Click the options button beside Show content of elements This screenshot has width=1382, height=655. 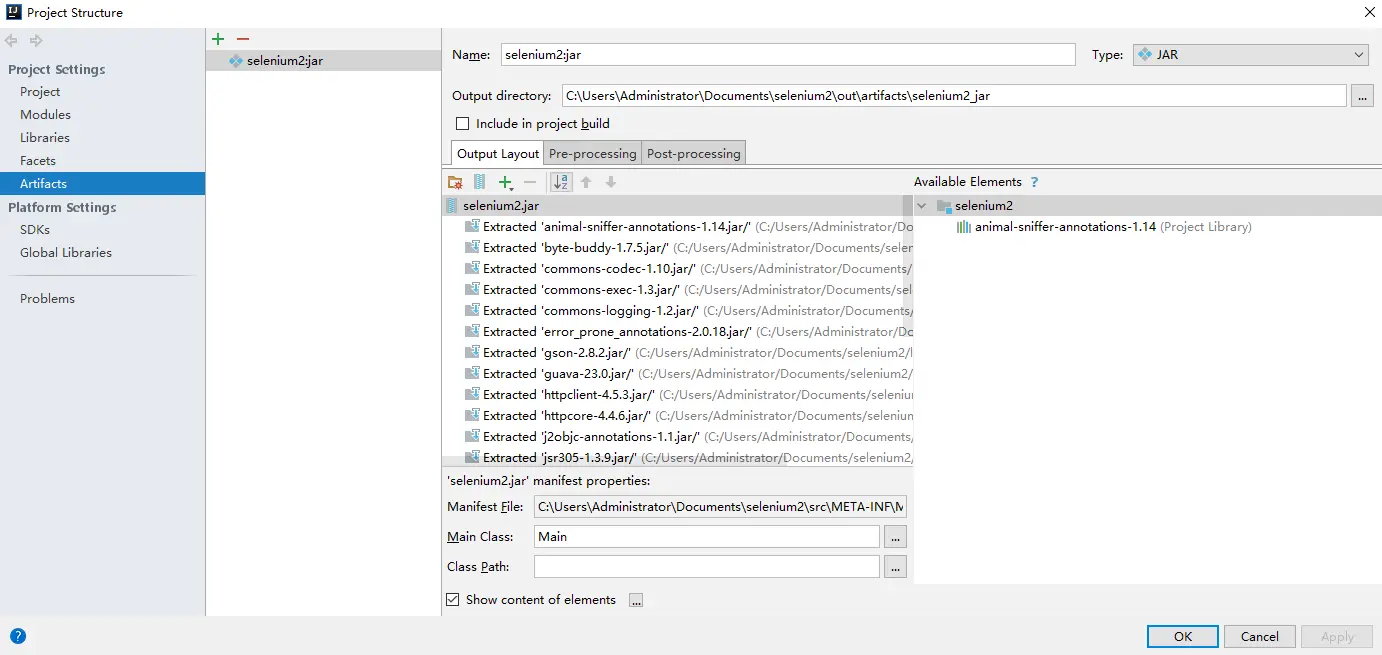(x=636, y=600)
